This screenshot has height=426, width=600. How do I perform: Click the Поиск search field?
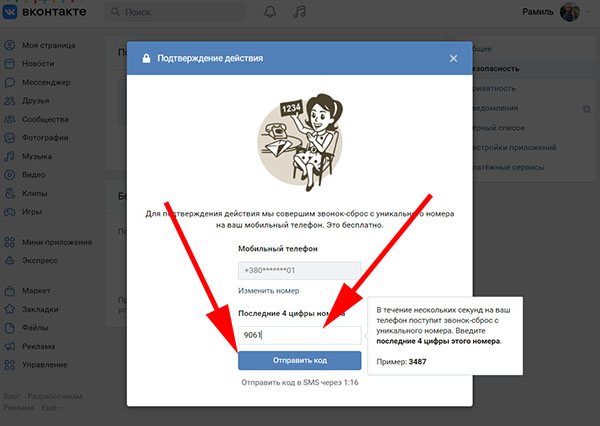[x=175, y=12]
